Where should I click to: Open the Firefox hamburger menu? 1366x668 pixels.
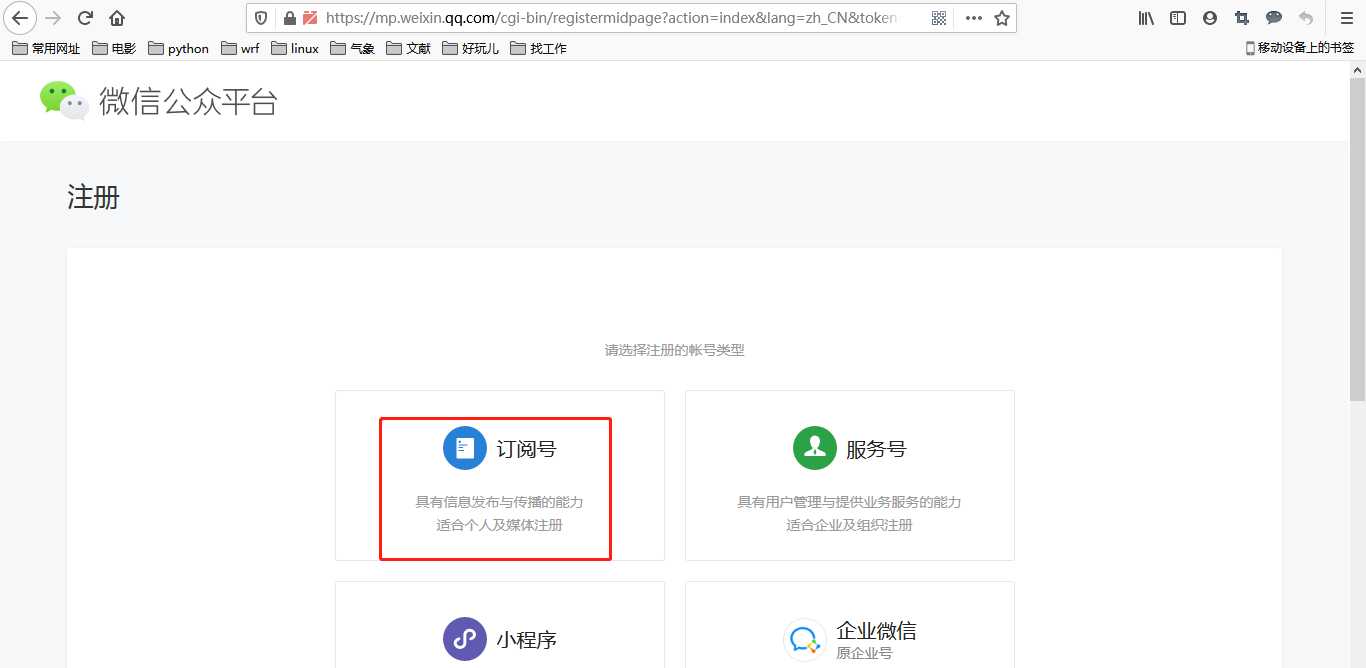pos(1346,18)
